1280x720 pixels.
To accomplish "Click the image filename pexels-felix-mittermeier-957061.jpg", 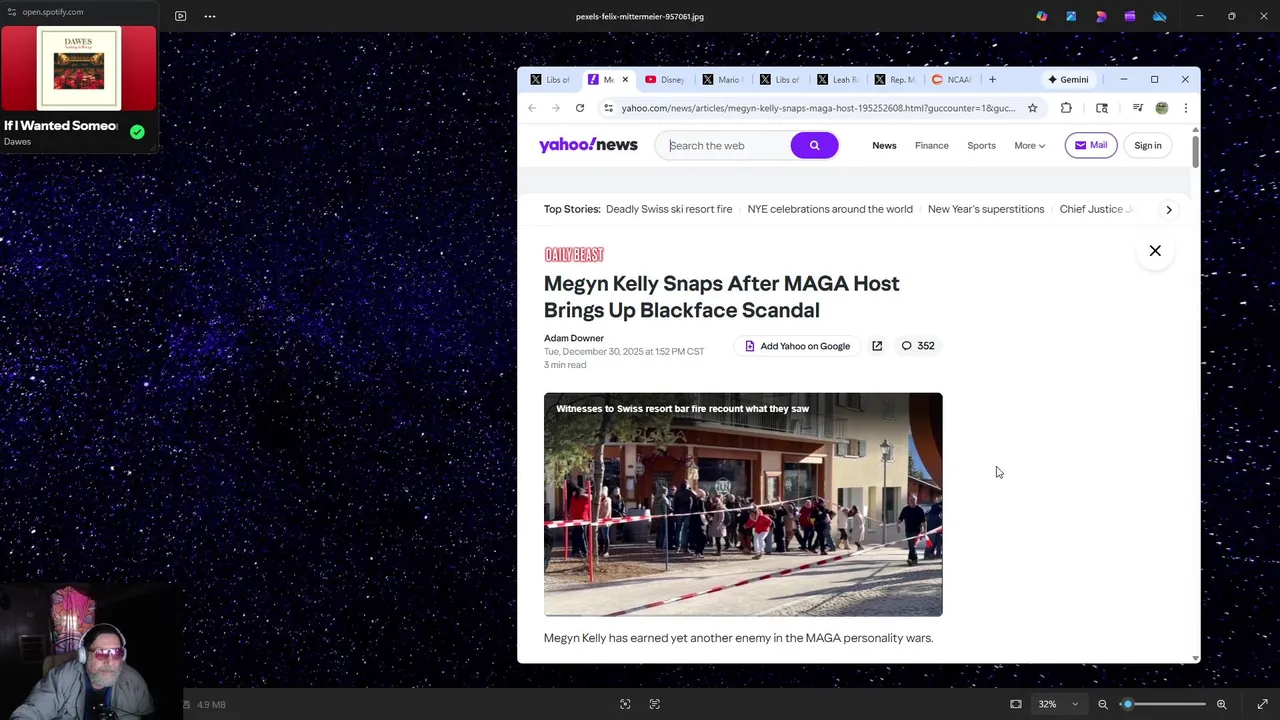I will [640, 17].
